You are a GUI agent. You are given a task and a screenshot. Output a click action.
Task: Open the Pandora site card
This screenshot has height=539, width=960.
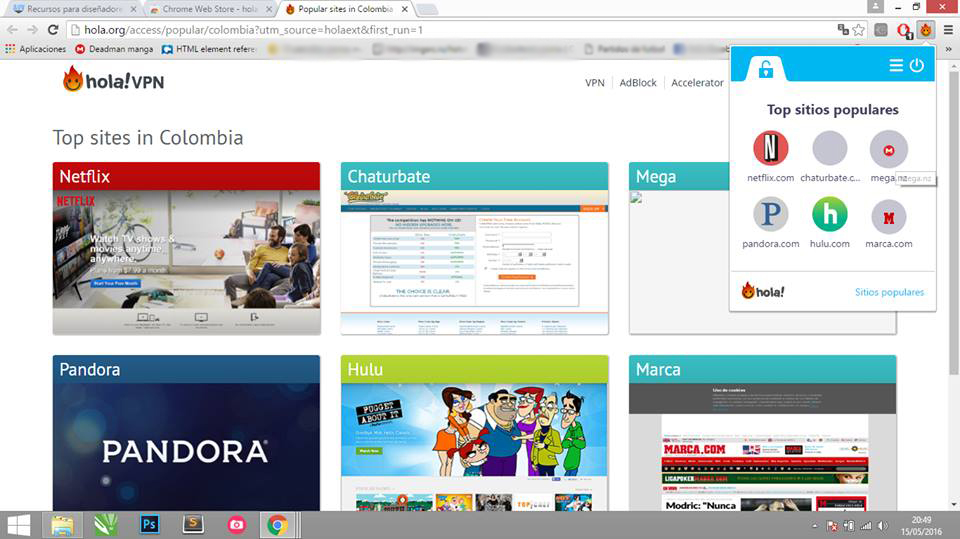[x=186, y=432]
